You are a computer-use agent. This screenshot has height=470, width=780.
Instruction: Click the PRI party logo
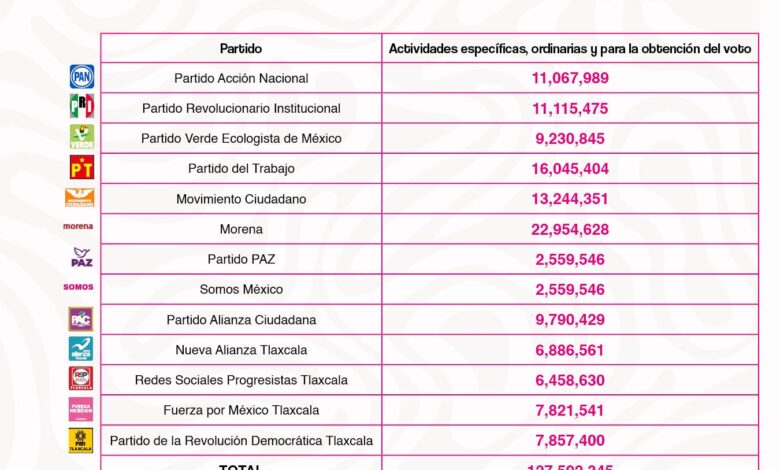[x=82, y=106]
